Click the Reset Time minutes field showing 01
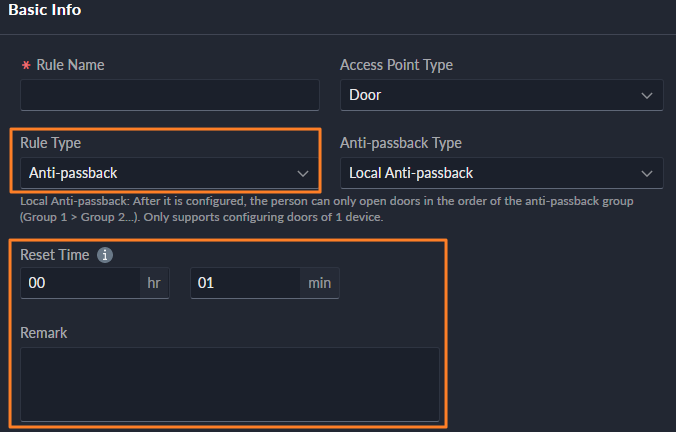Screen dimensions: 676x432 pos(245,283)
